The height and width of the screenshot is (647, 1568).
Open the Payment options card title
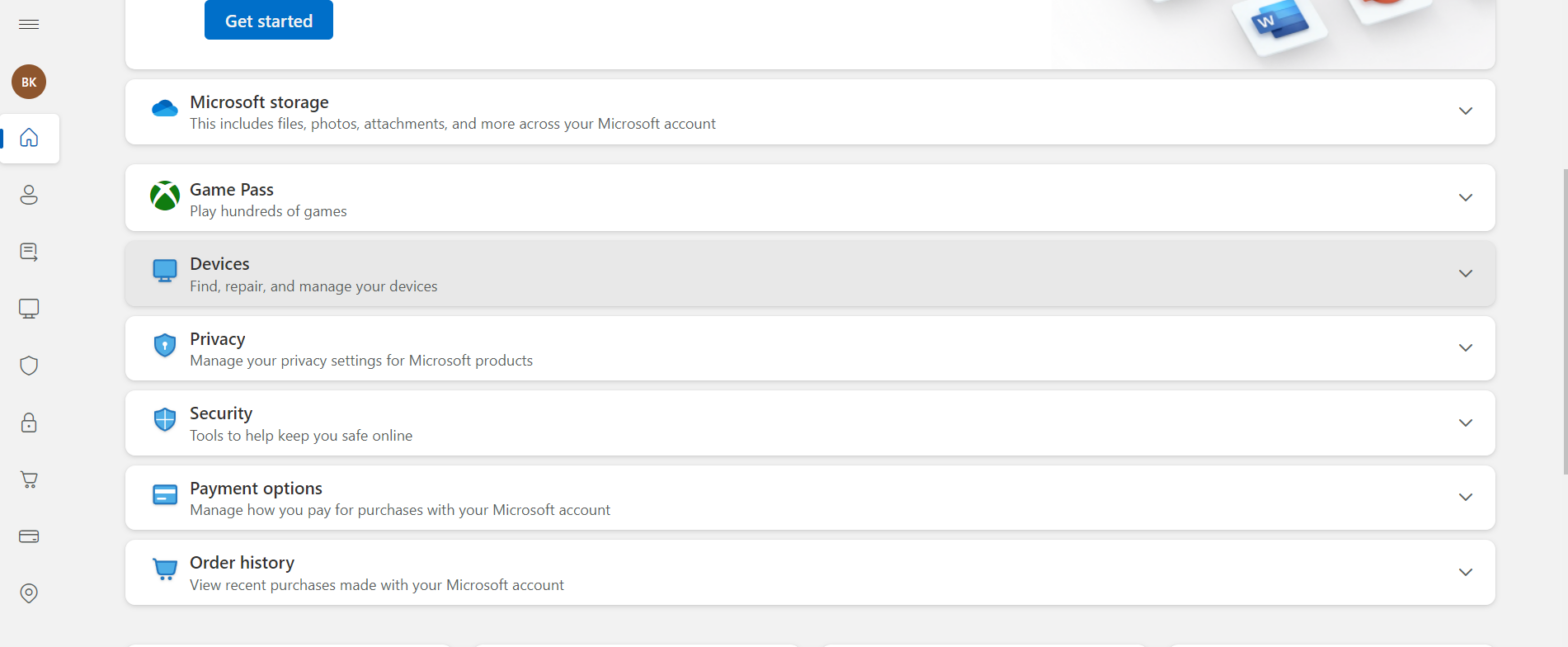[256, 489]
